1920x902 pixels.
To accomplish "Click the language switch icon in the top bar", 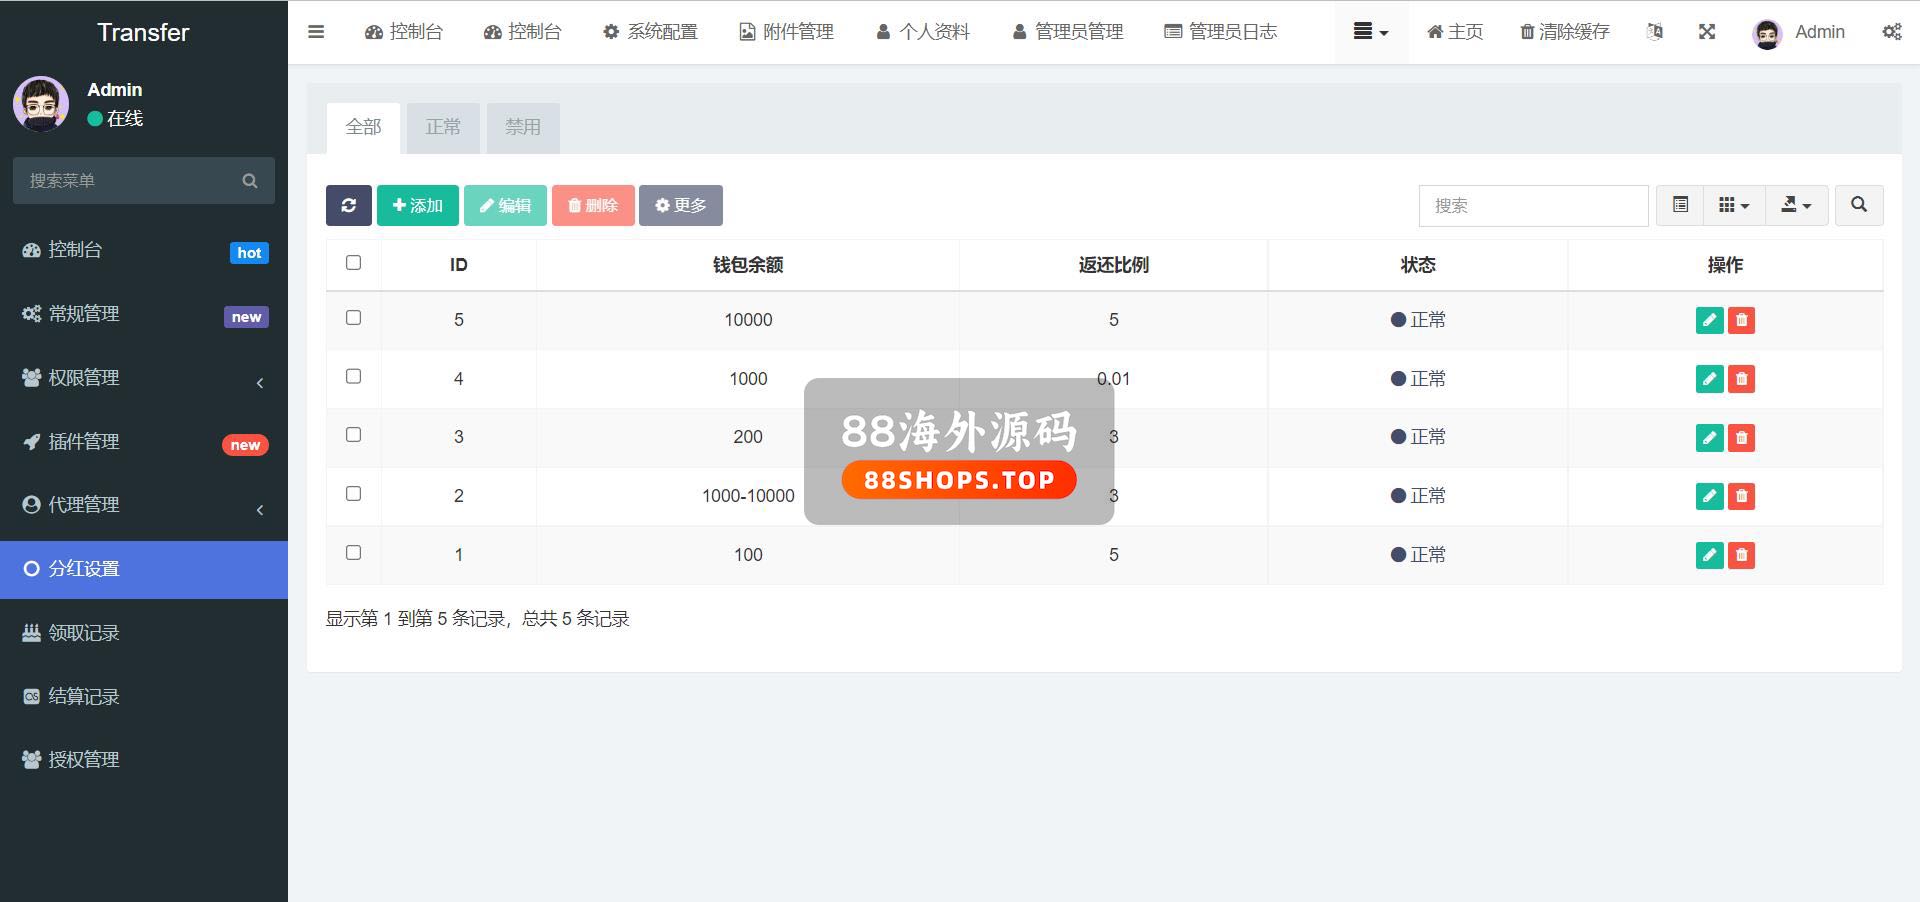I will tap(1655, 32).
